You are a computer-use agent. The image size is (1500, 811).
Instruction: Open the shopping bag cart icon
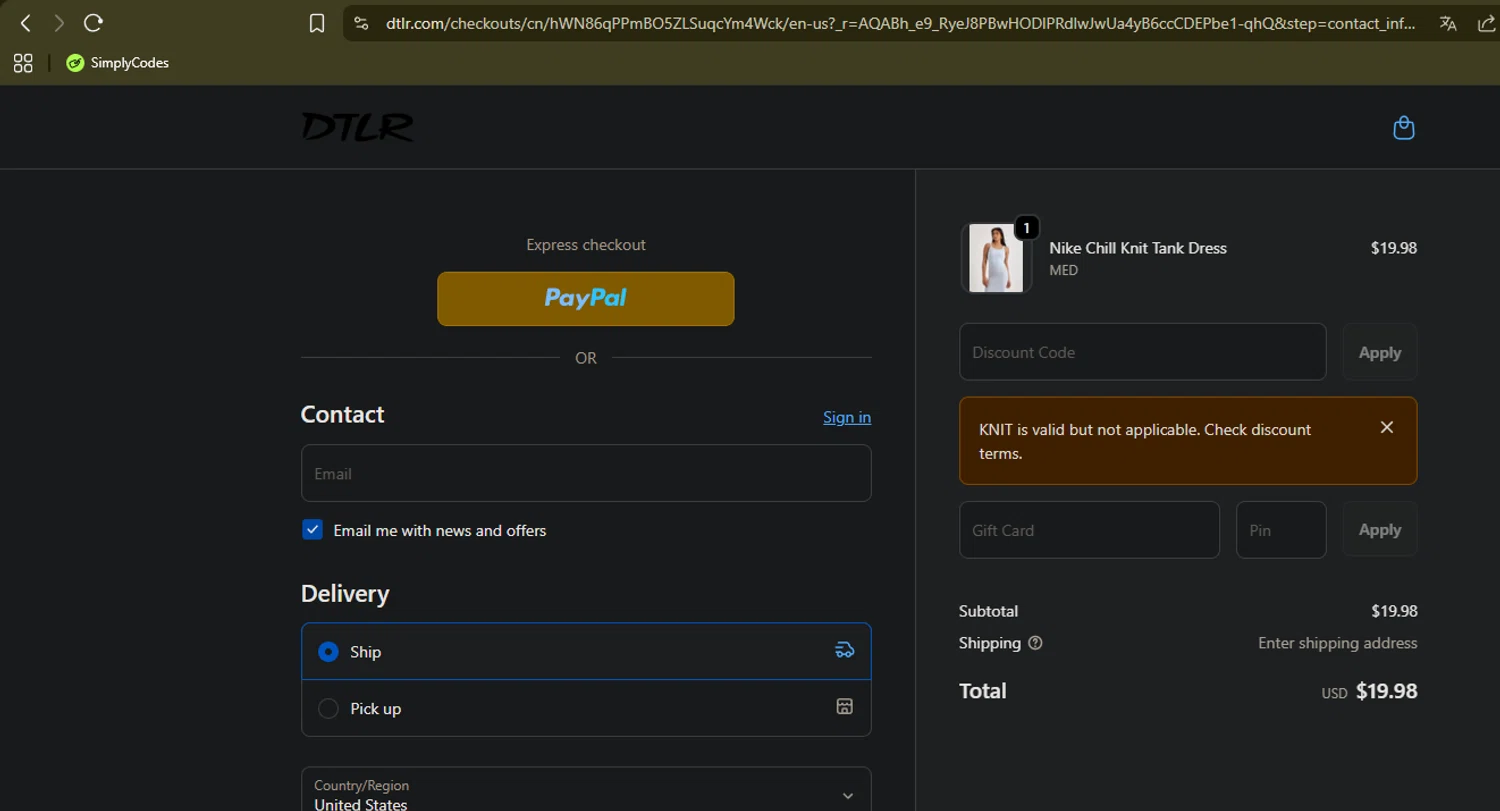point(1404,128)
